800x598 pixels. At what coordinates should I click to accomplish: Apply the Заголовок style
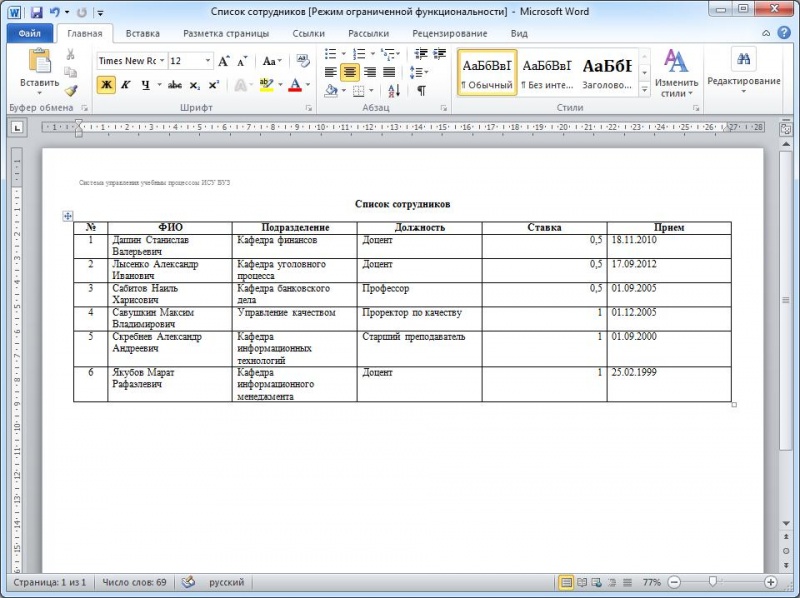[607, 72]
